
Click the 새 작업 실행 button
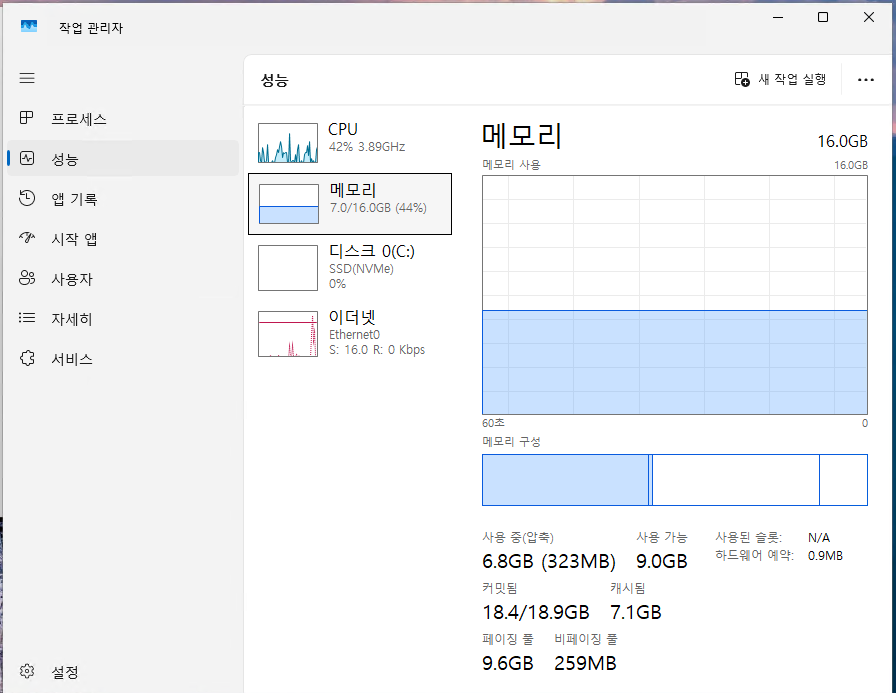coord(781,79)
